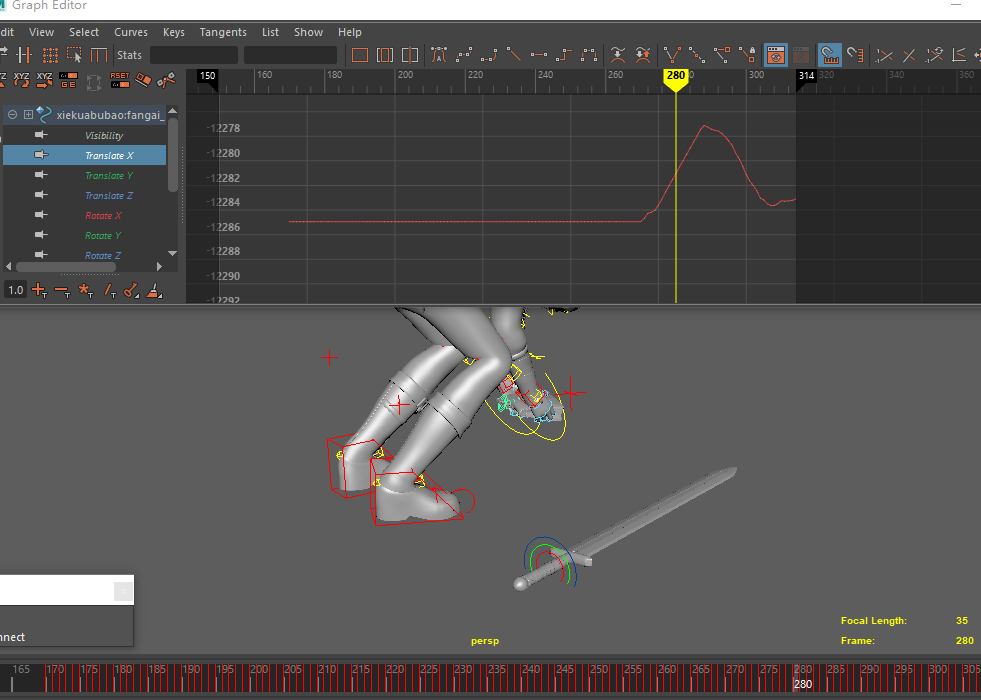Select the Translate Y channel

109,176
